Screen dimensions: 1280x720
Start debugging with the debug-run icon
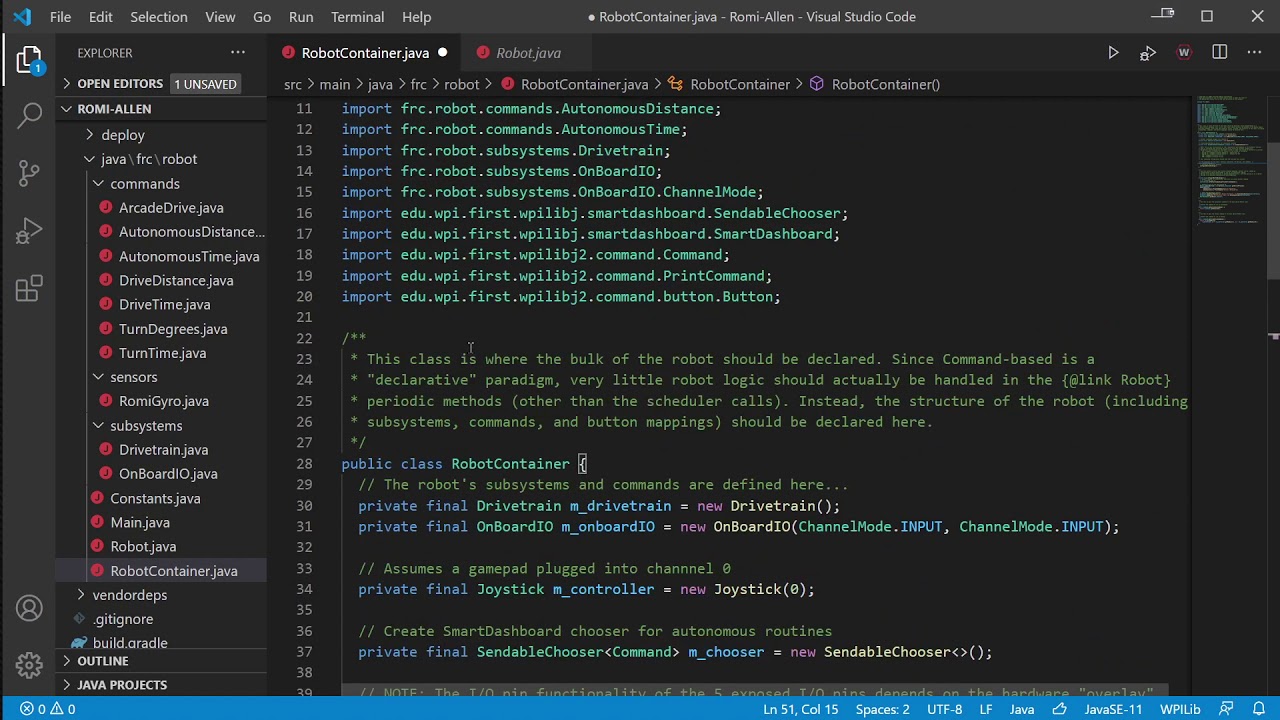(x=1148, y=53)
